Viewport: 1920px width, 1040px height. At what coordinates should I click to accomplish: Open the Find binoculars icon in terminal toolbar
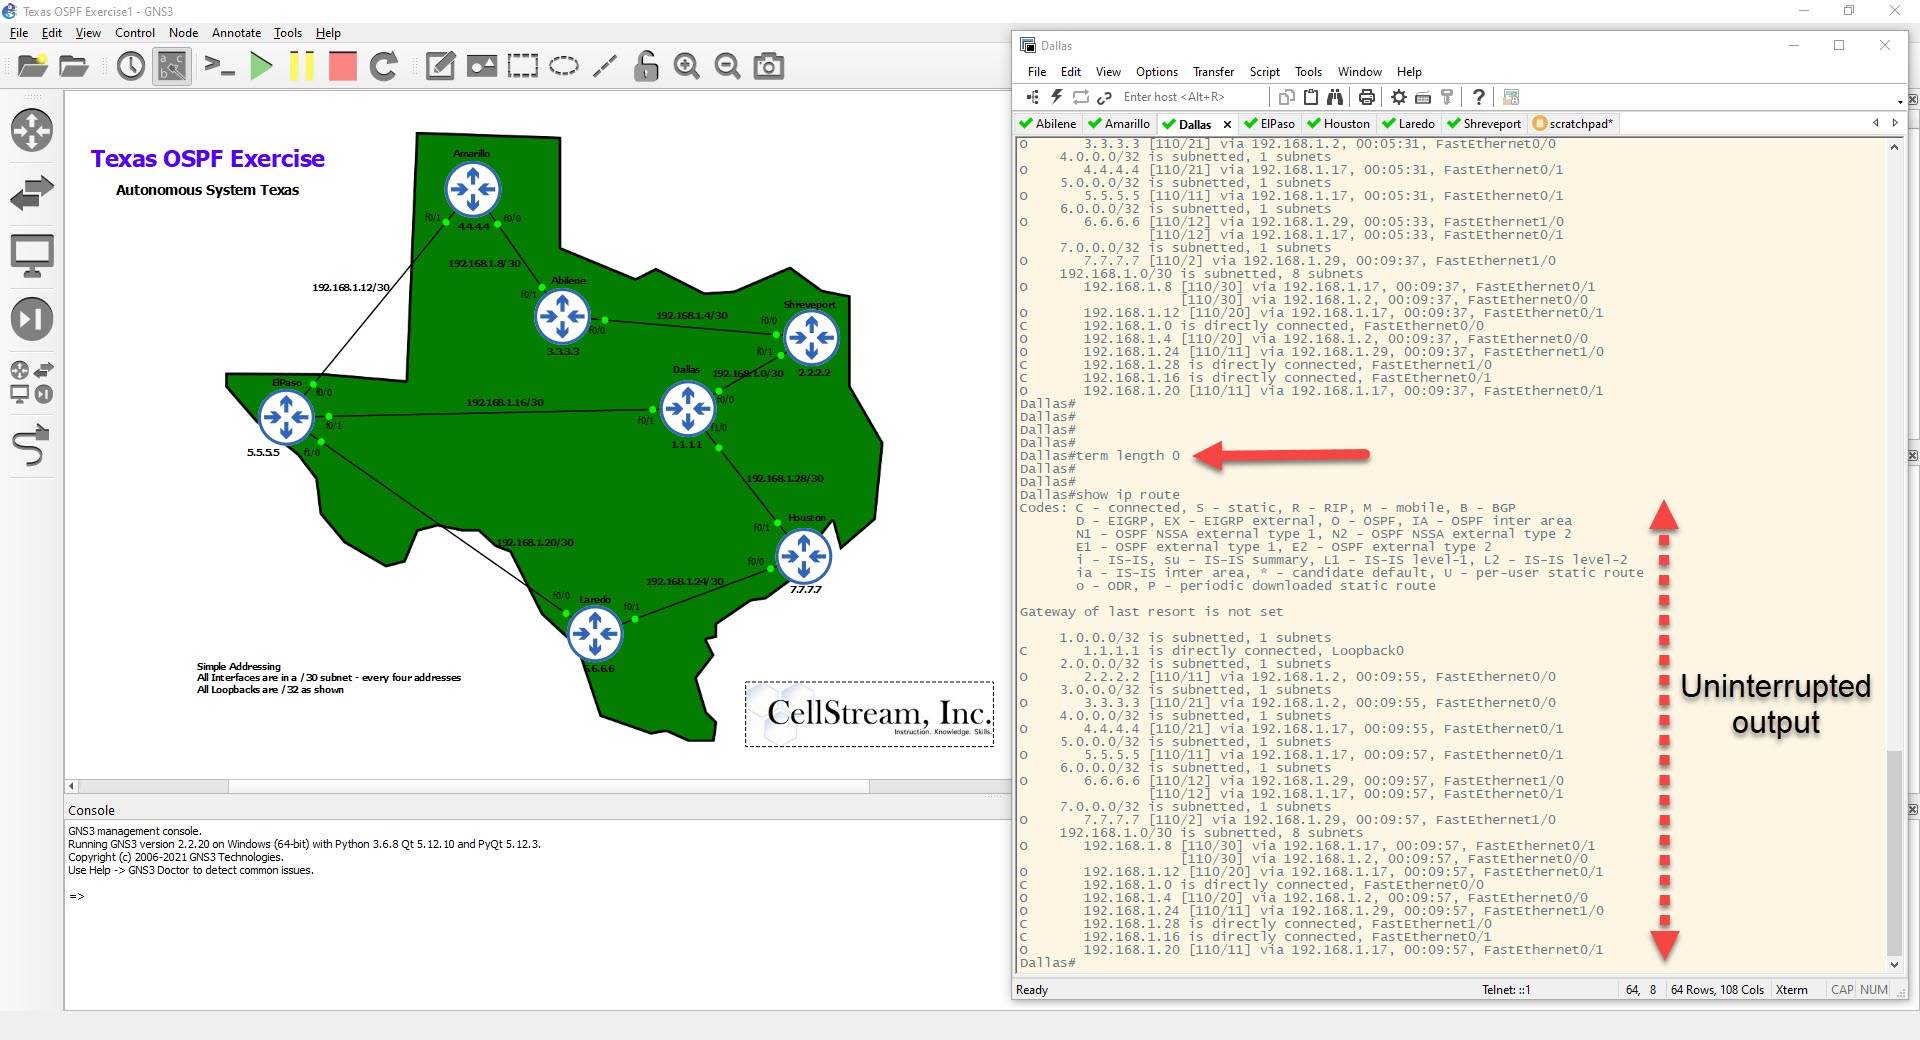1335,97
